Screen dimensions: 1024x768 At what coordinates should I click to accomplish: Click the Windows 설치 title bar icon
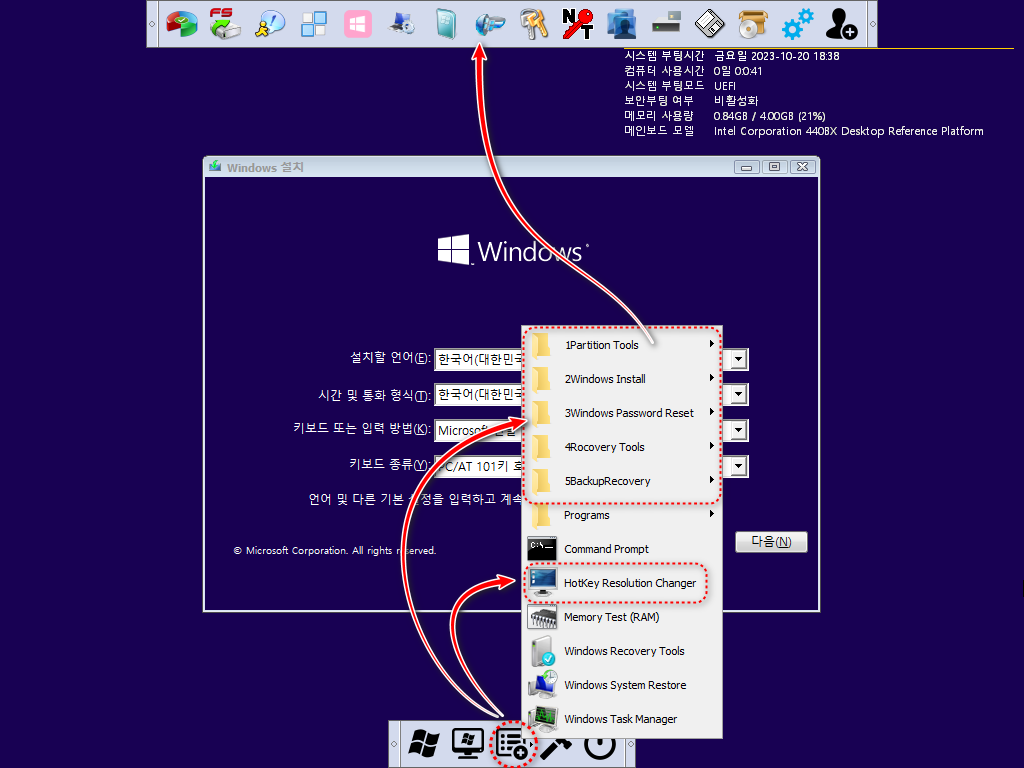coord(215,167)
